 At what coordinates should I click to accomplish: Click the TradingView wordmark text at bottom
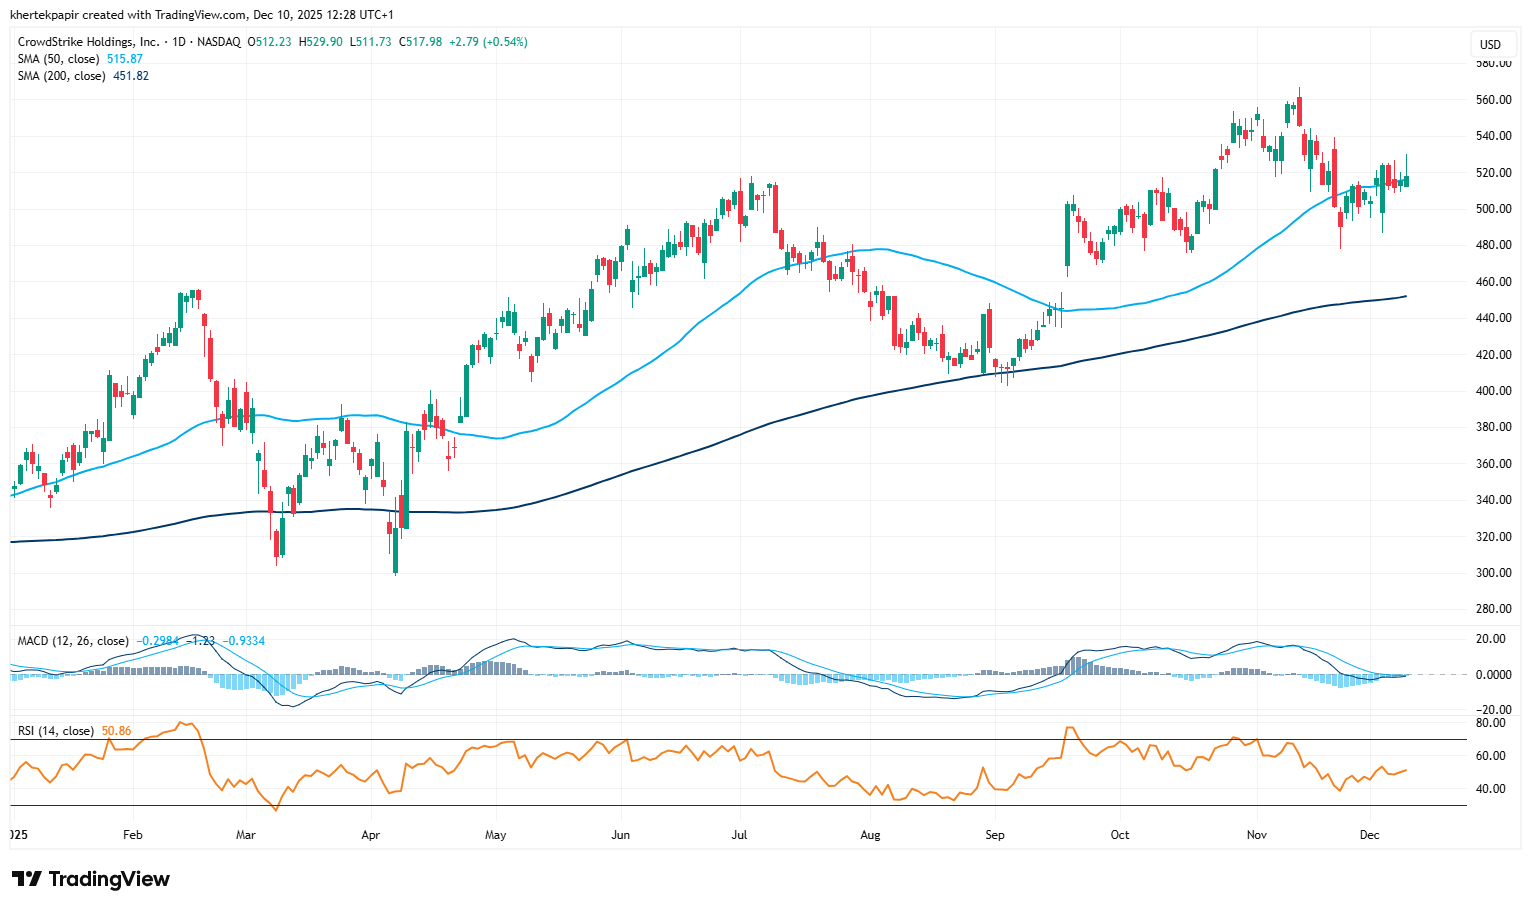[109, 879]
